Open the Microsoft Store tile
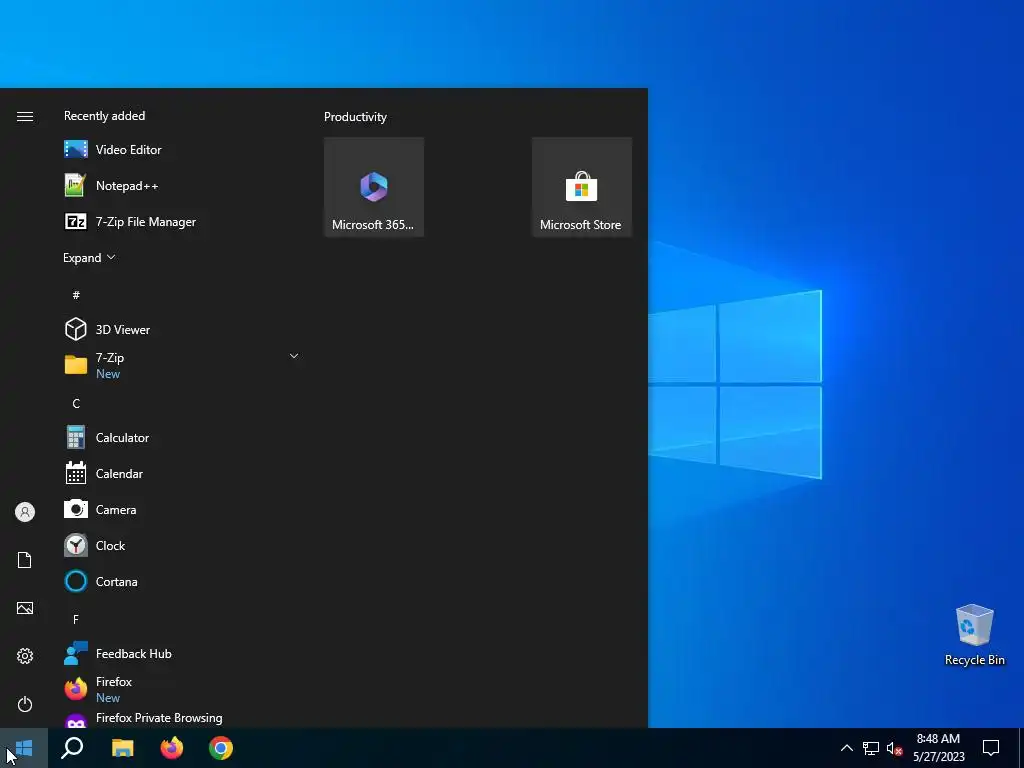The width and height of the screenshot is (1024, 768). tap(581, 187)
